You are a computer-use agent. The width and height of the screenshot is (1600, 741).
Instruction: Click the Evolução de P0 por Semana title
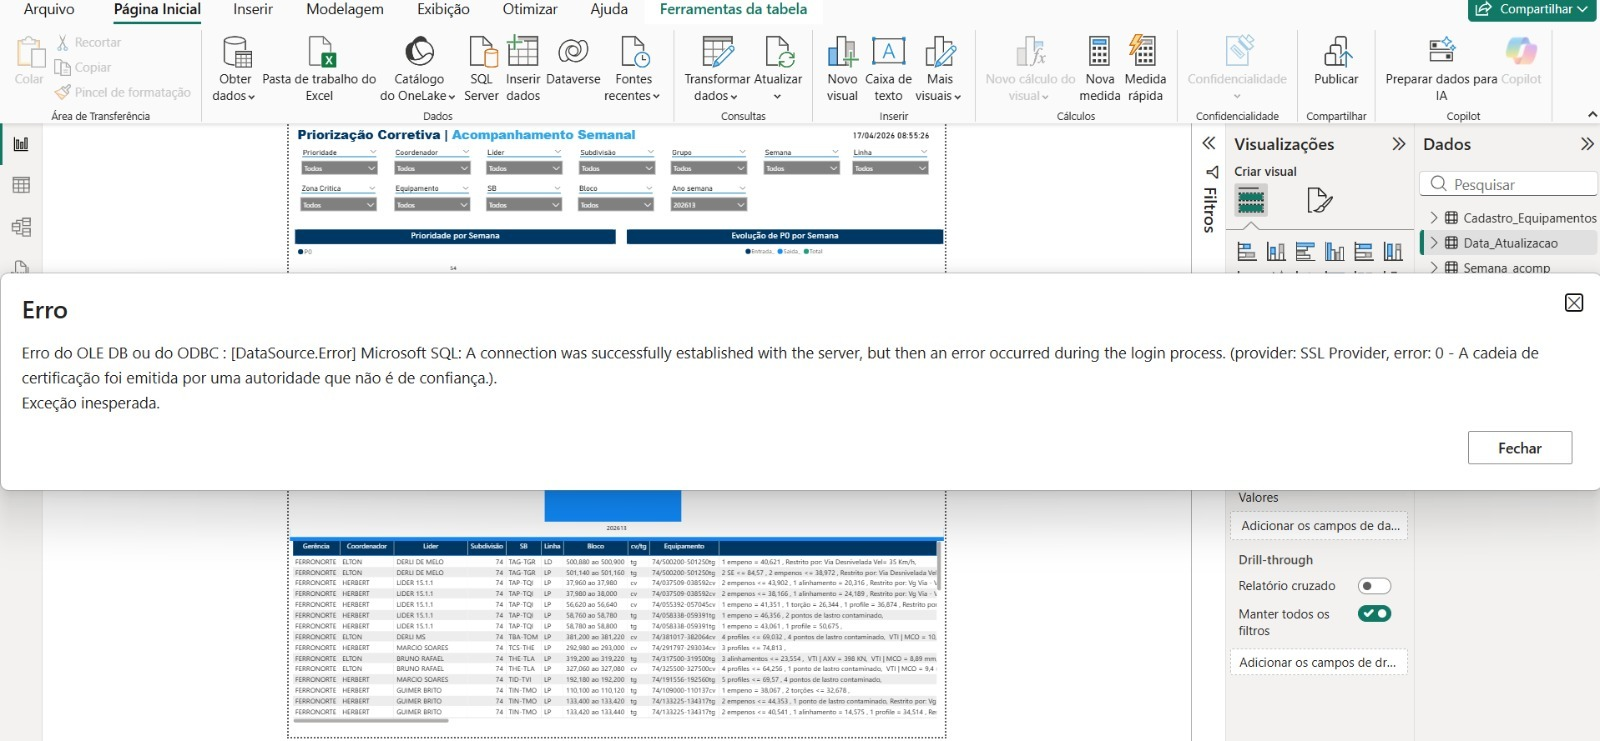[x=785, y=237]
